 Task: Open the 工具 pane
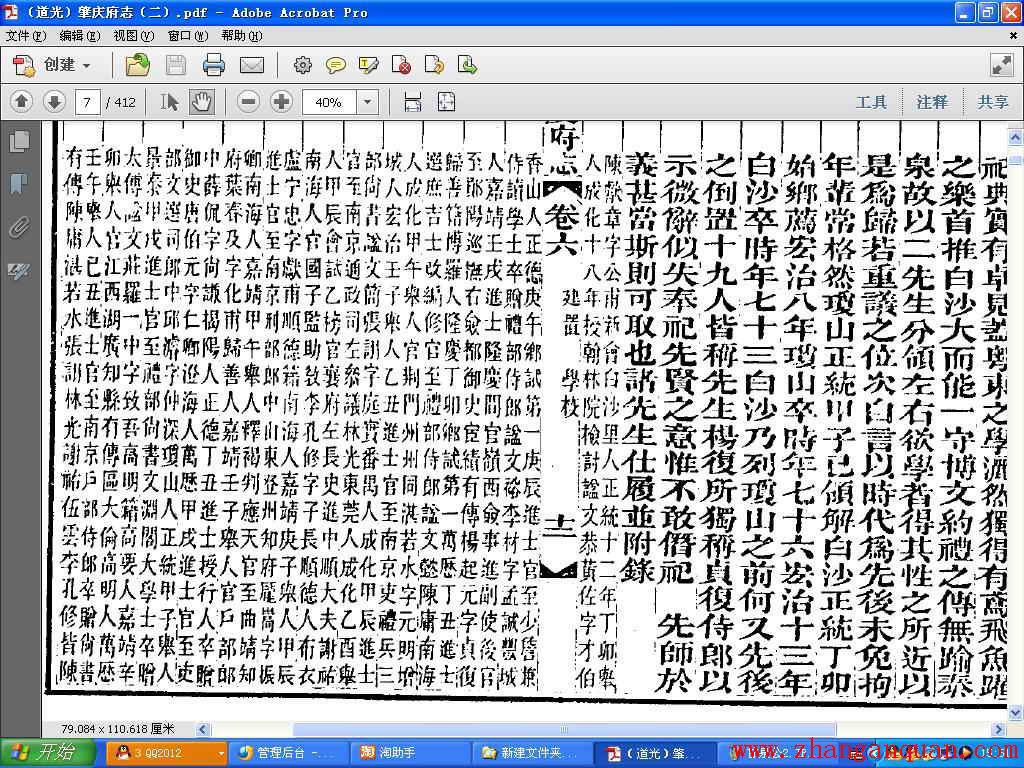pos(871,102)
